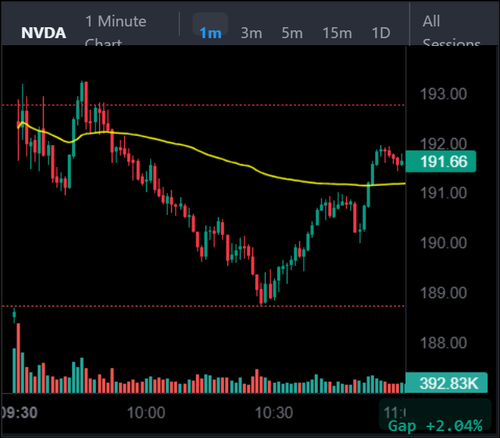Click the 10:30 time axis label
The width and height of the screenshot is (500, 438).
click(274, 413)
